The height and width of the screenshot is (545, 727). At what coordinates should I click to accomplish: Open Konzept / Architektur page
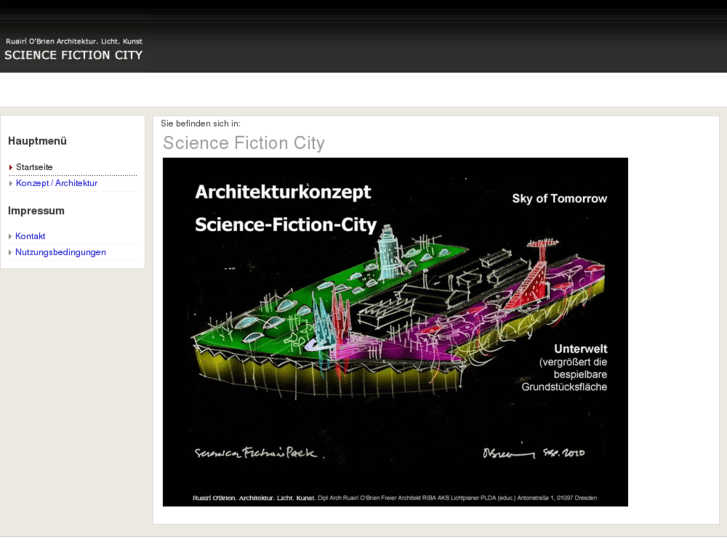[x=57, y=183]
